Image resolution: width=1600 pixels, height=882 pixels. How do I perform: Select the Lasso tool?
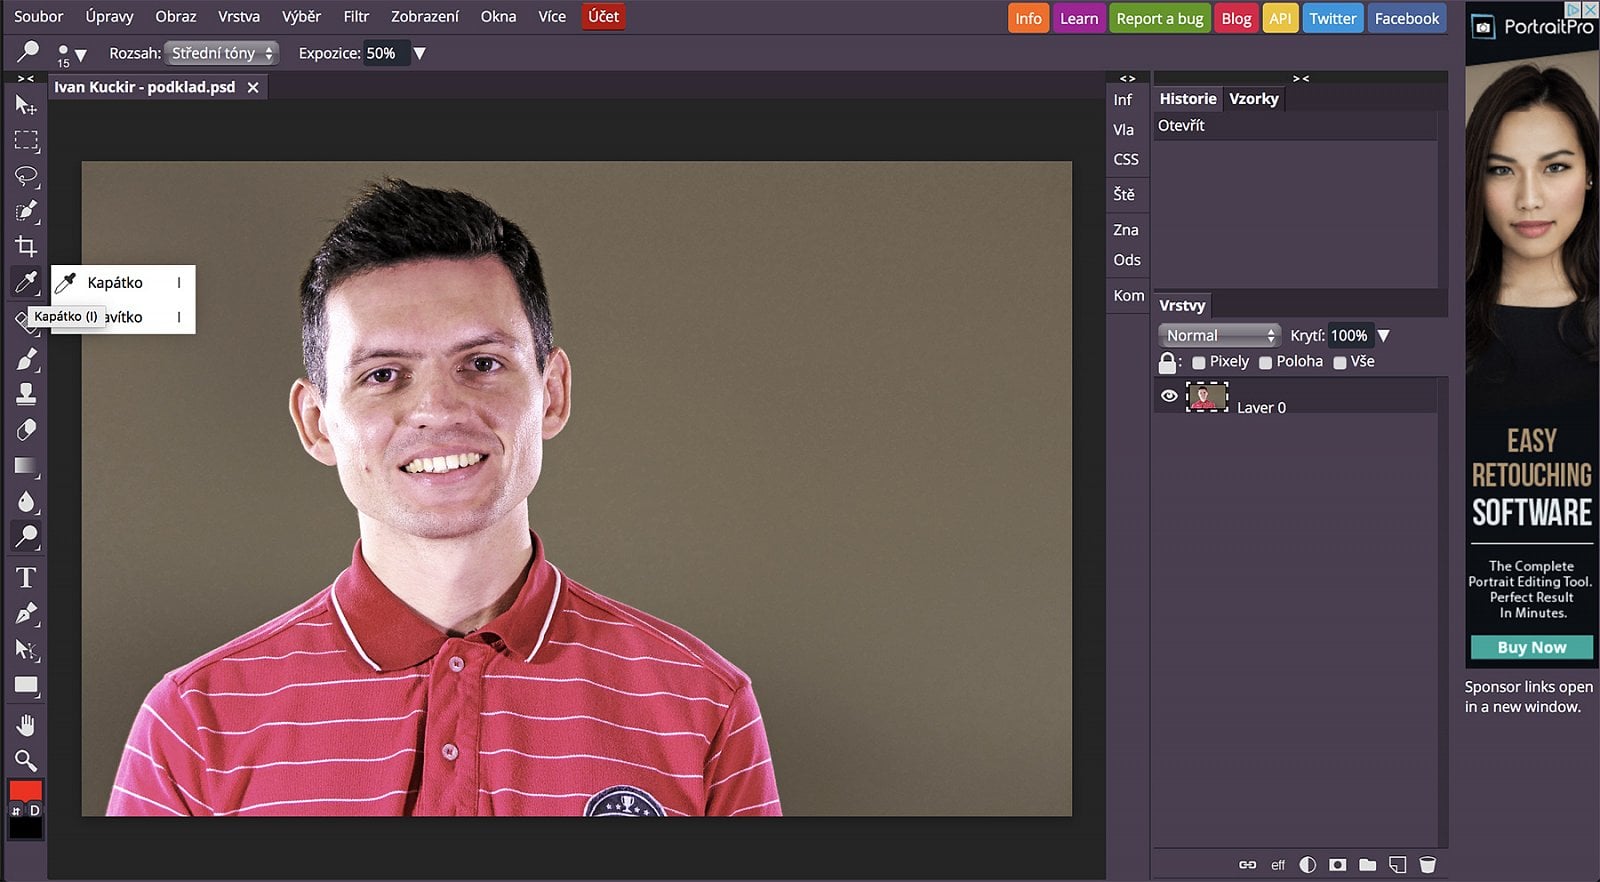(26, 177)
